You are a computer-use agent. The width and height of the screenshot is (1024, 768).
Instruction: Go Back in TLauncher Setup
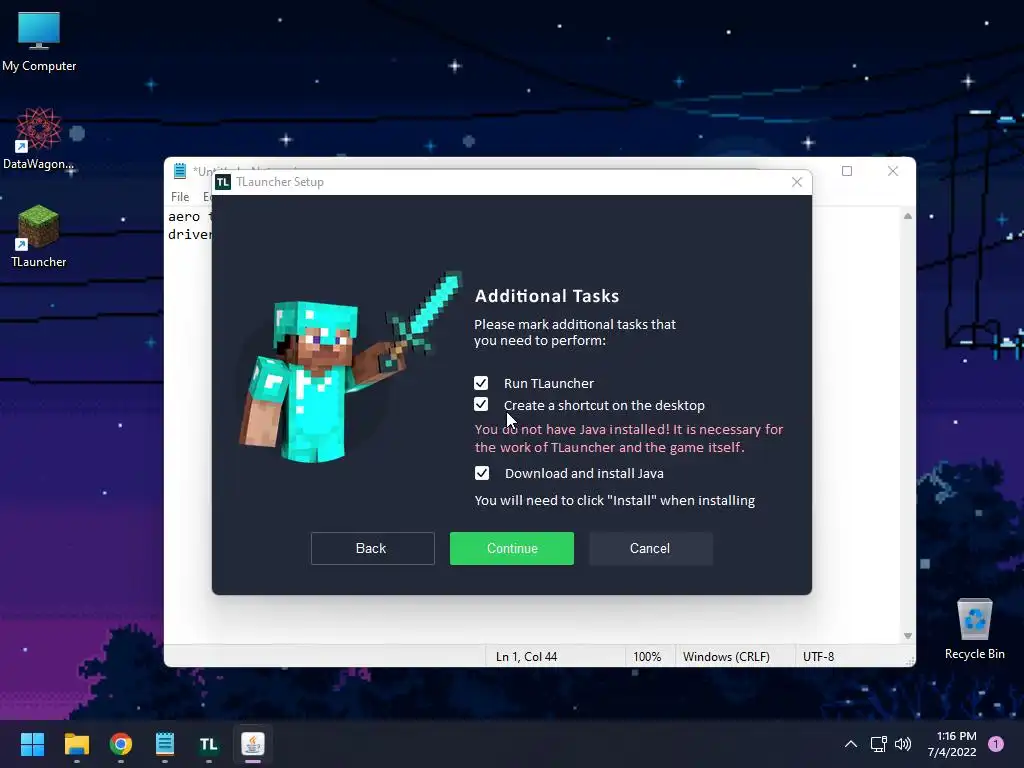pos(372,548)
